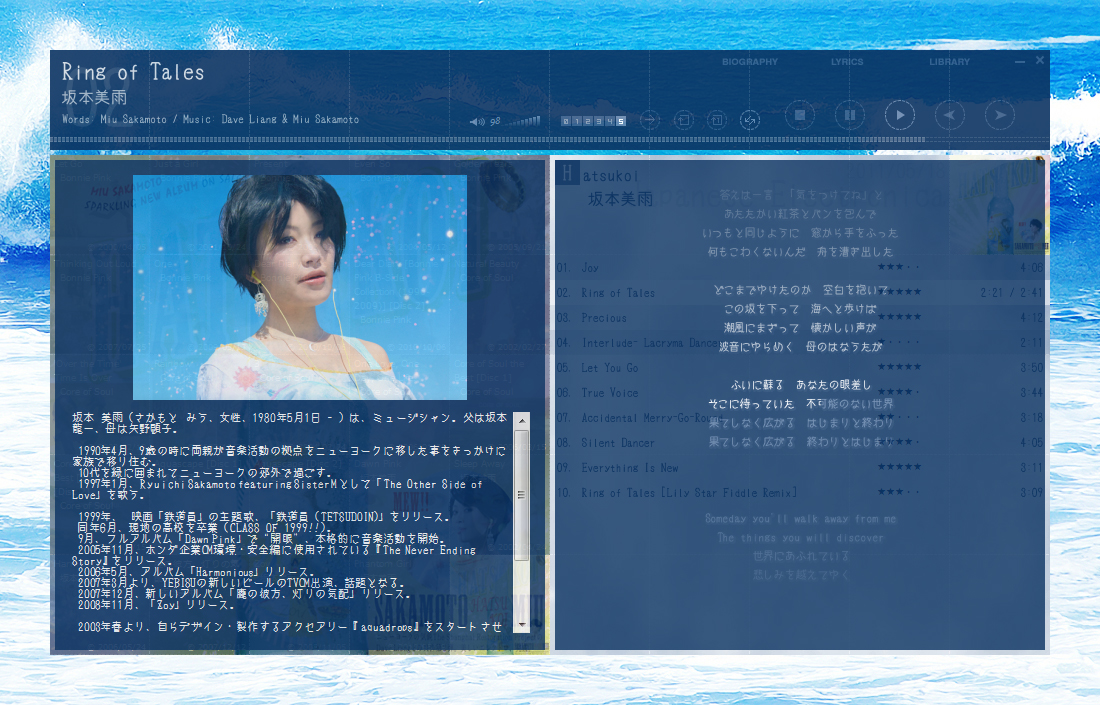The width and height of the screenshot is (1100, 705).
Task: Open the BIOGRAPHY tab
Action: point(750,62)
